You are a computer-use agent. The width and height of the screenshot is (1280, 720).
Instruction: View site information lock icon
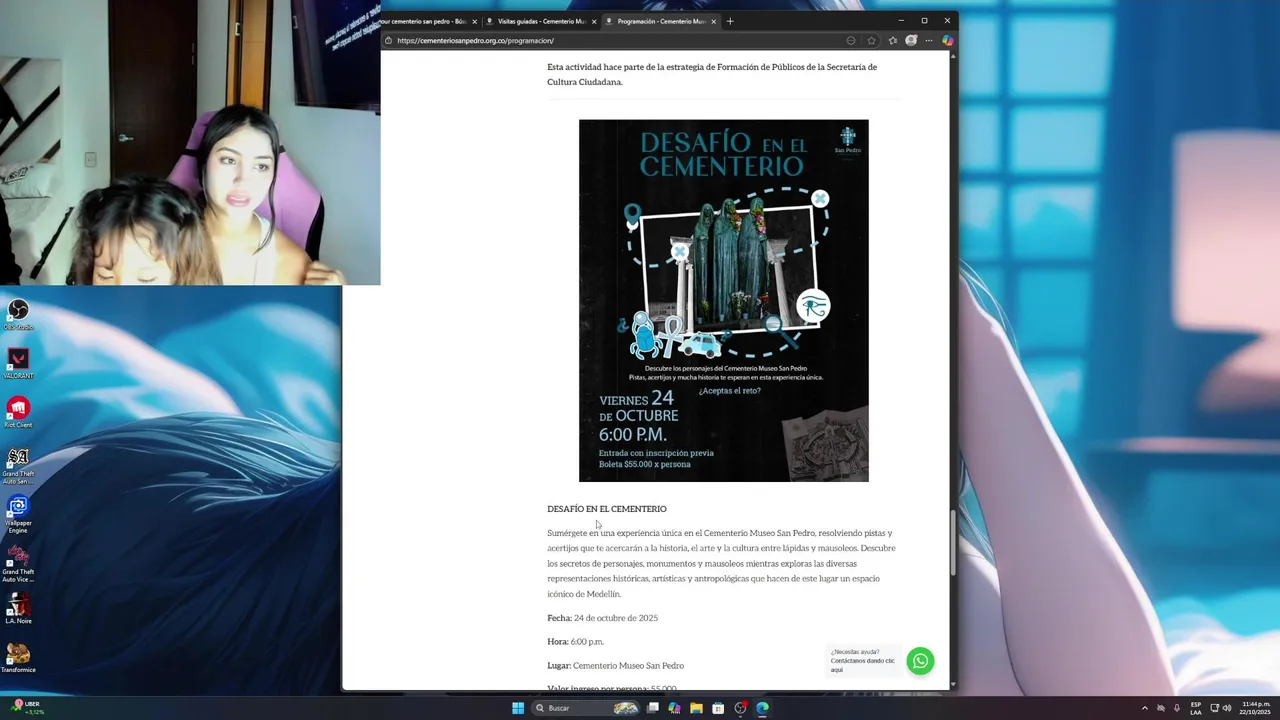coord(388,41)
